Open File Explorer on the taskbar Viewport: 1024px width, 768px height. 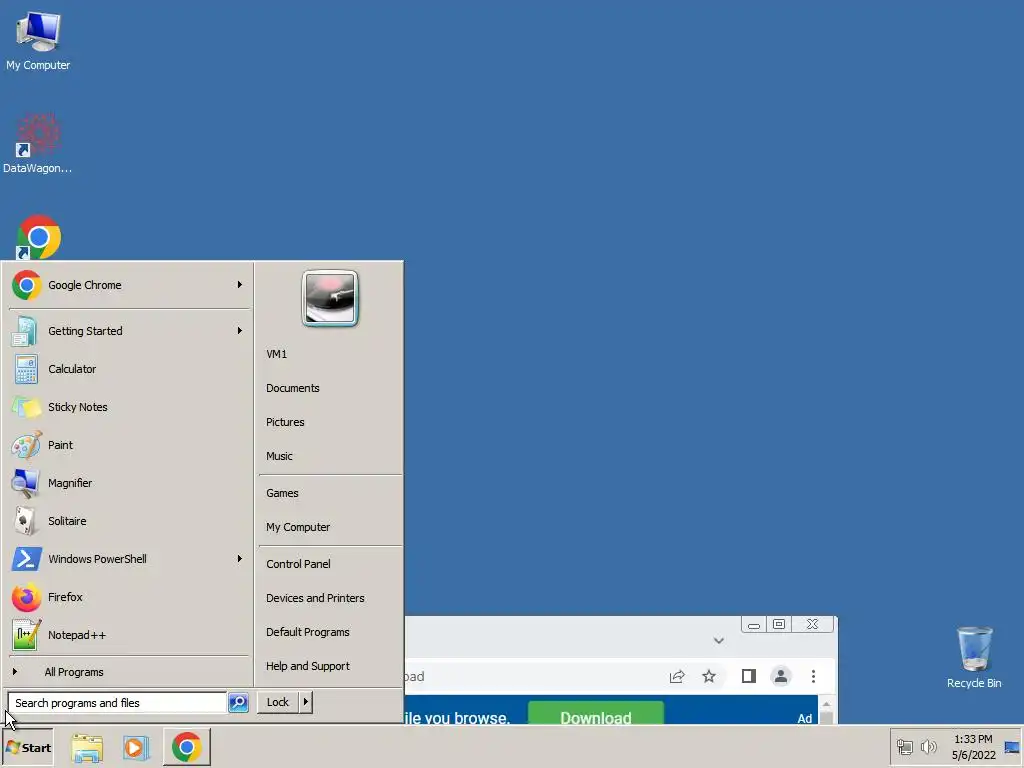click(87, 748)
